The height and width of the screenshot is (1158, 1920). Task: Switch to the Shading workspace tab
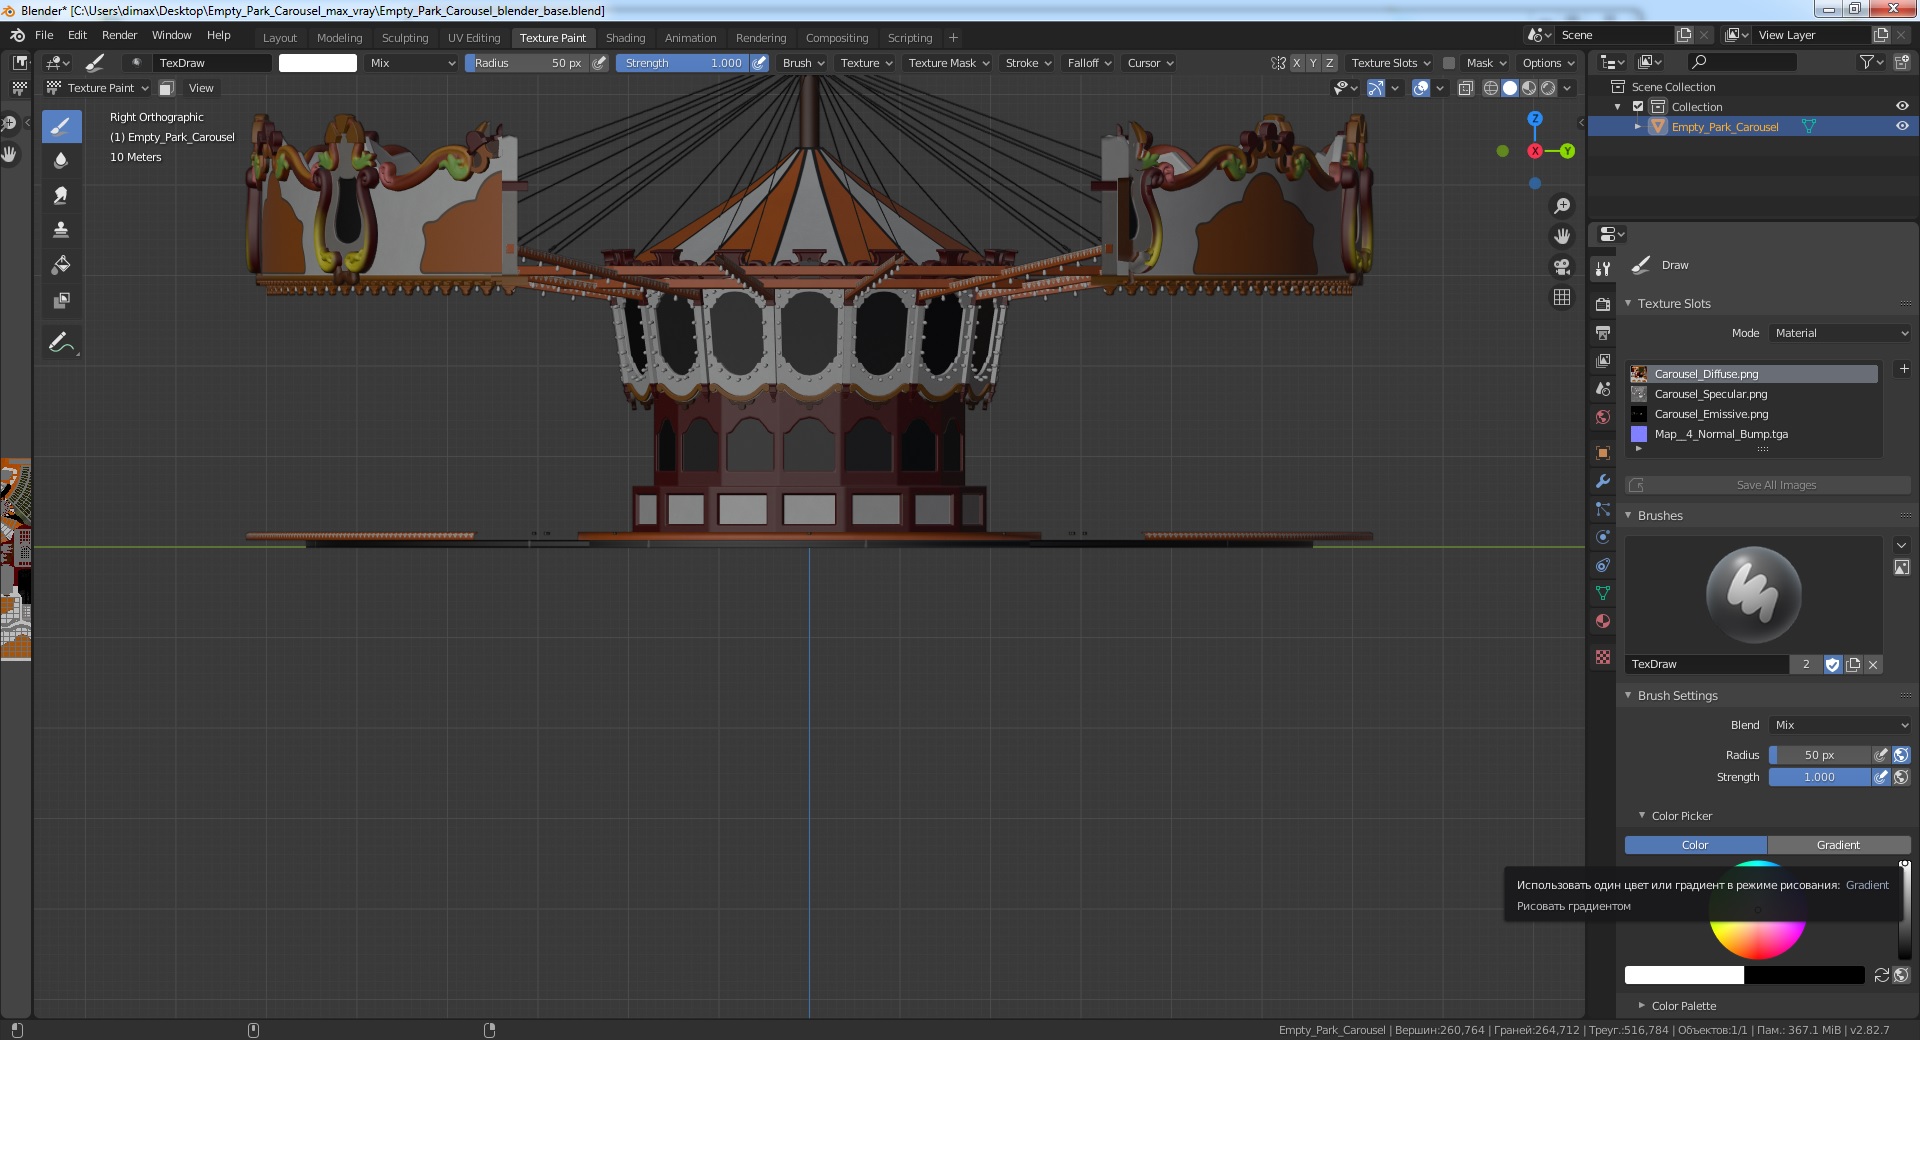625,38
